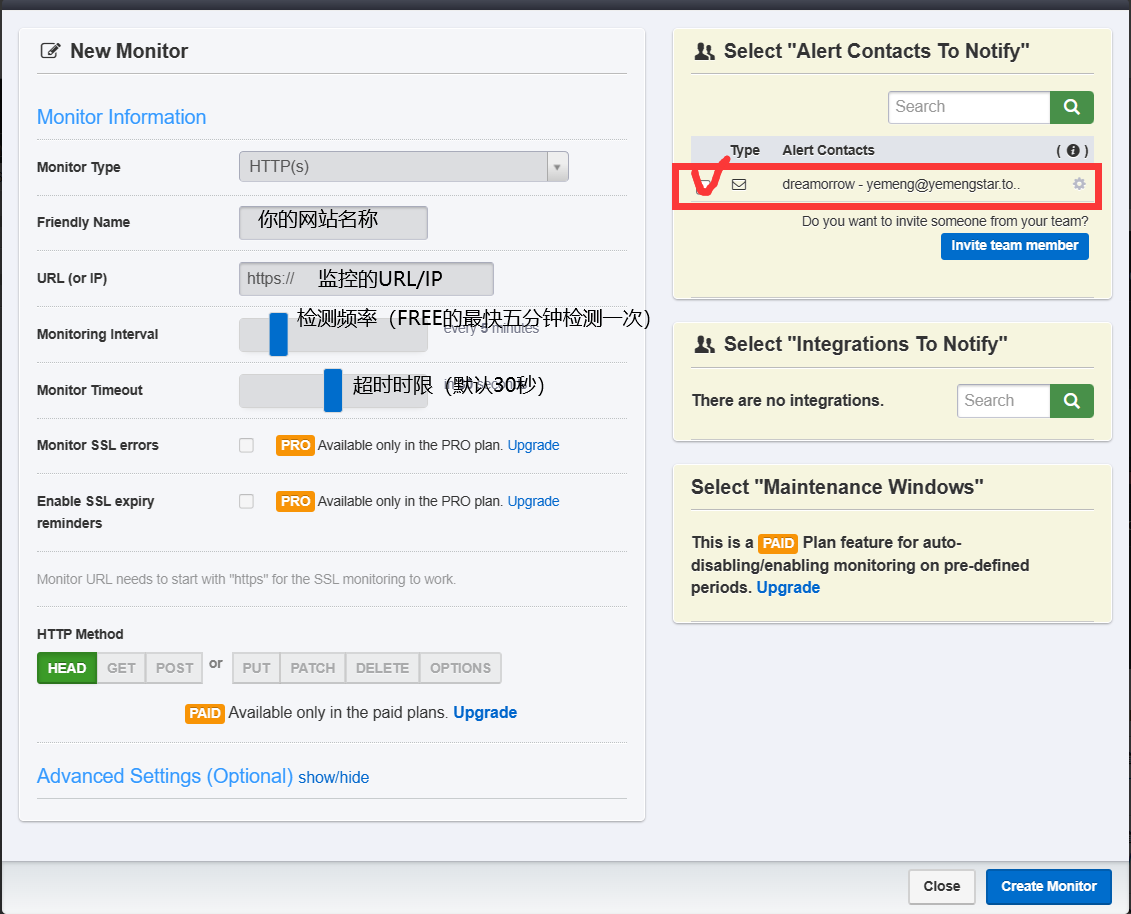Viewport: 1131px width, 914px height.
Task: Click the Create Monitor button
Action: point(1048,886)
